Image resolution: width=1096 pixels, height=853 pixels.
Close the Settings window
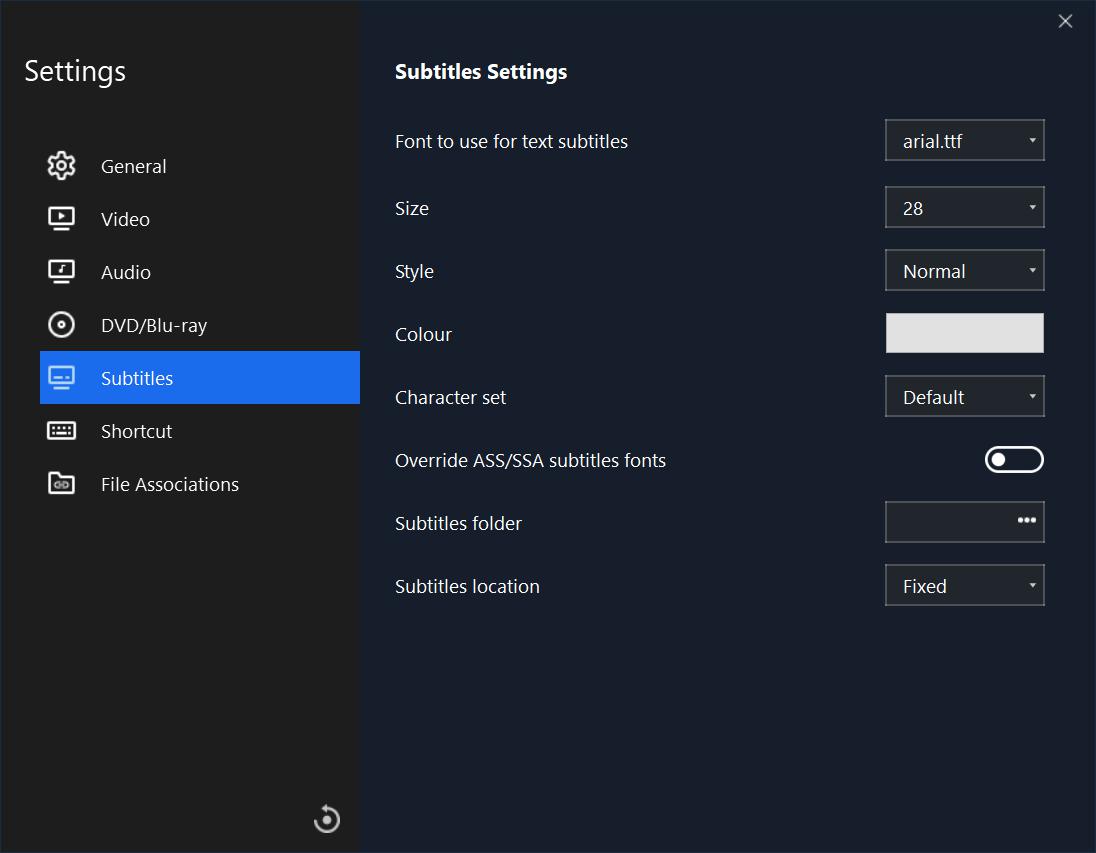[x=1065, y=21]
